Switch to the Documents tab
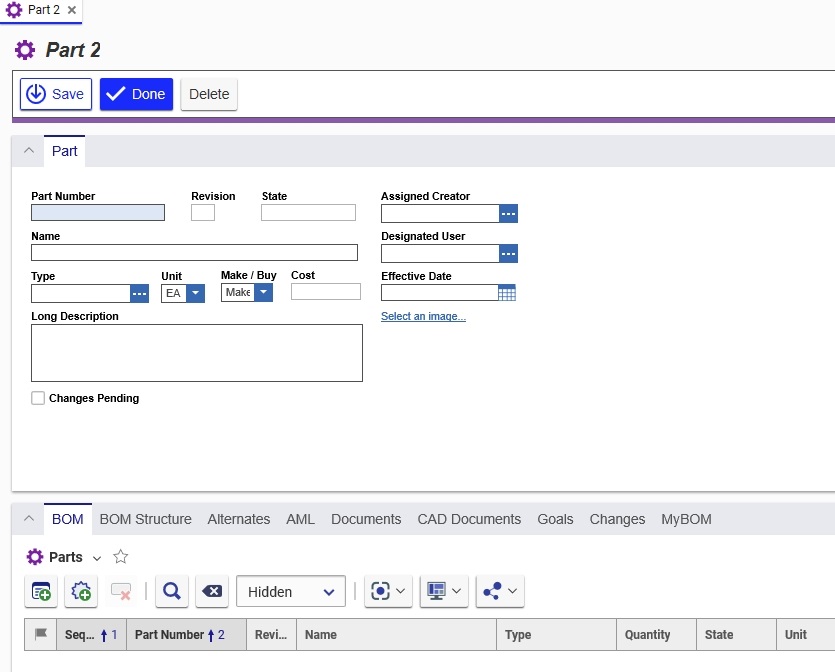The height and width of the screenshot is (672, 835). coord(366,519)
